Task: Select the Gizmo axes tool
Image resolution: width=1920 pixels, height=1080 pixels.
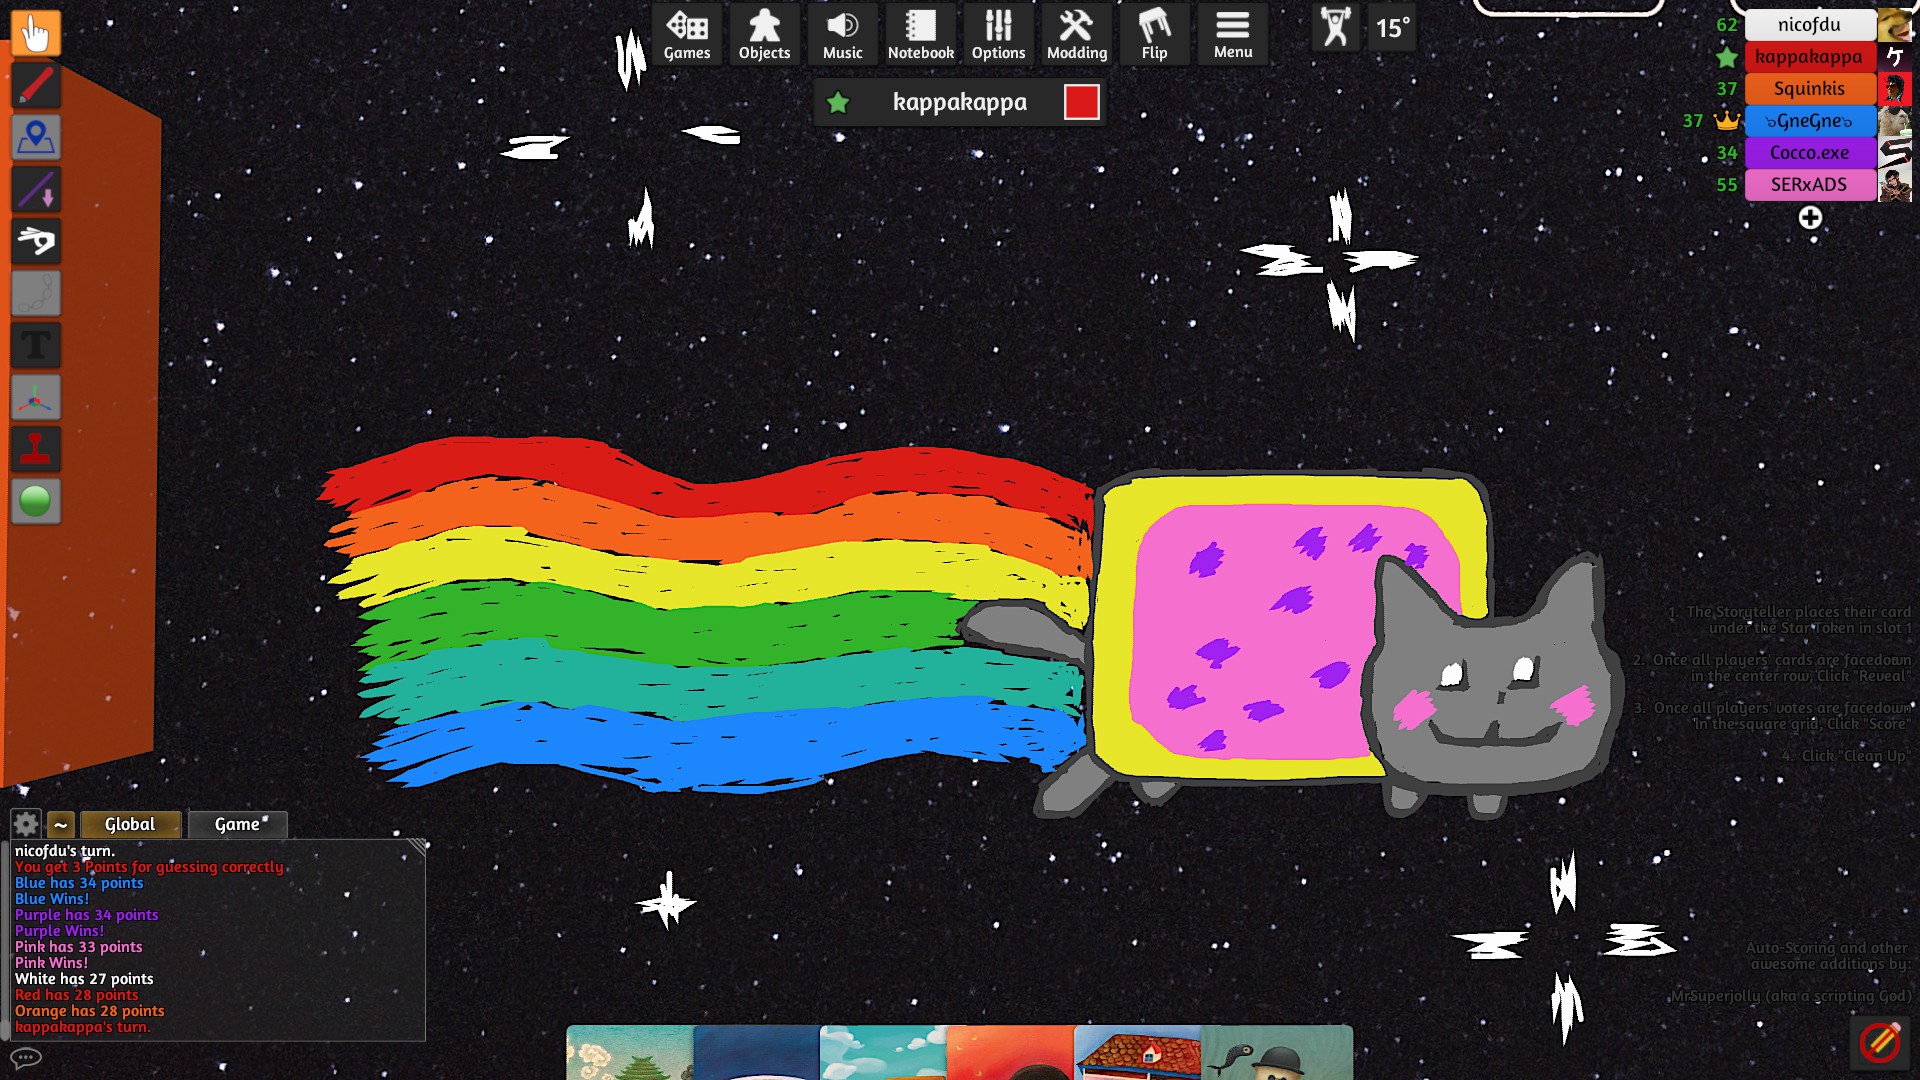Action: (x=35, y=397)
